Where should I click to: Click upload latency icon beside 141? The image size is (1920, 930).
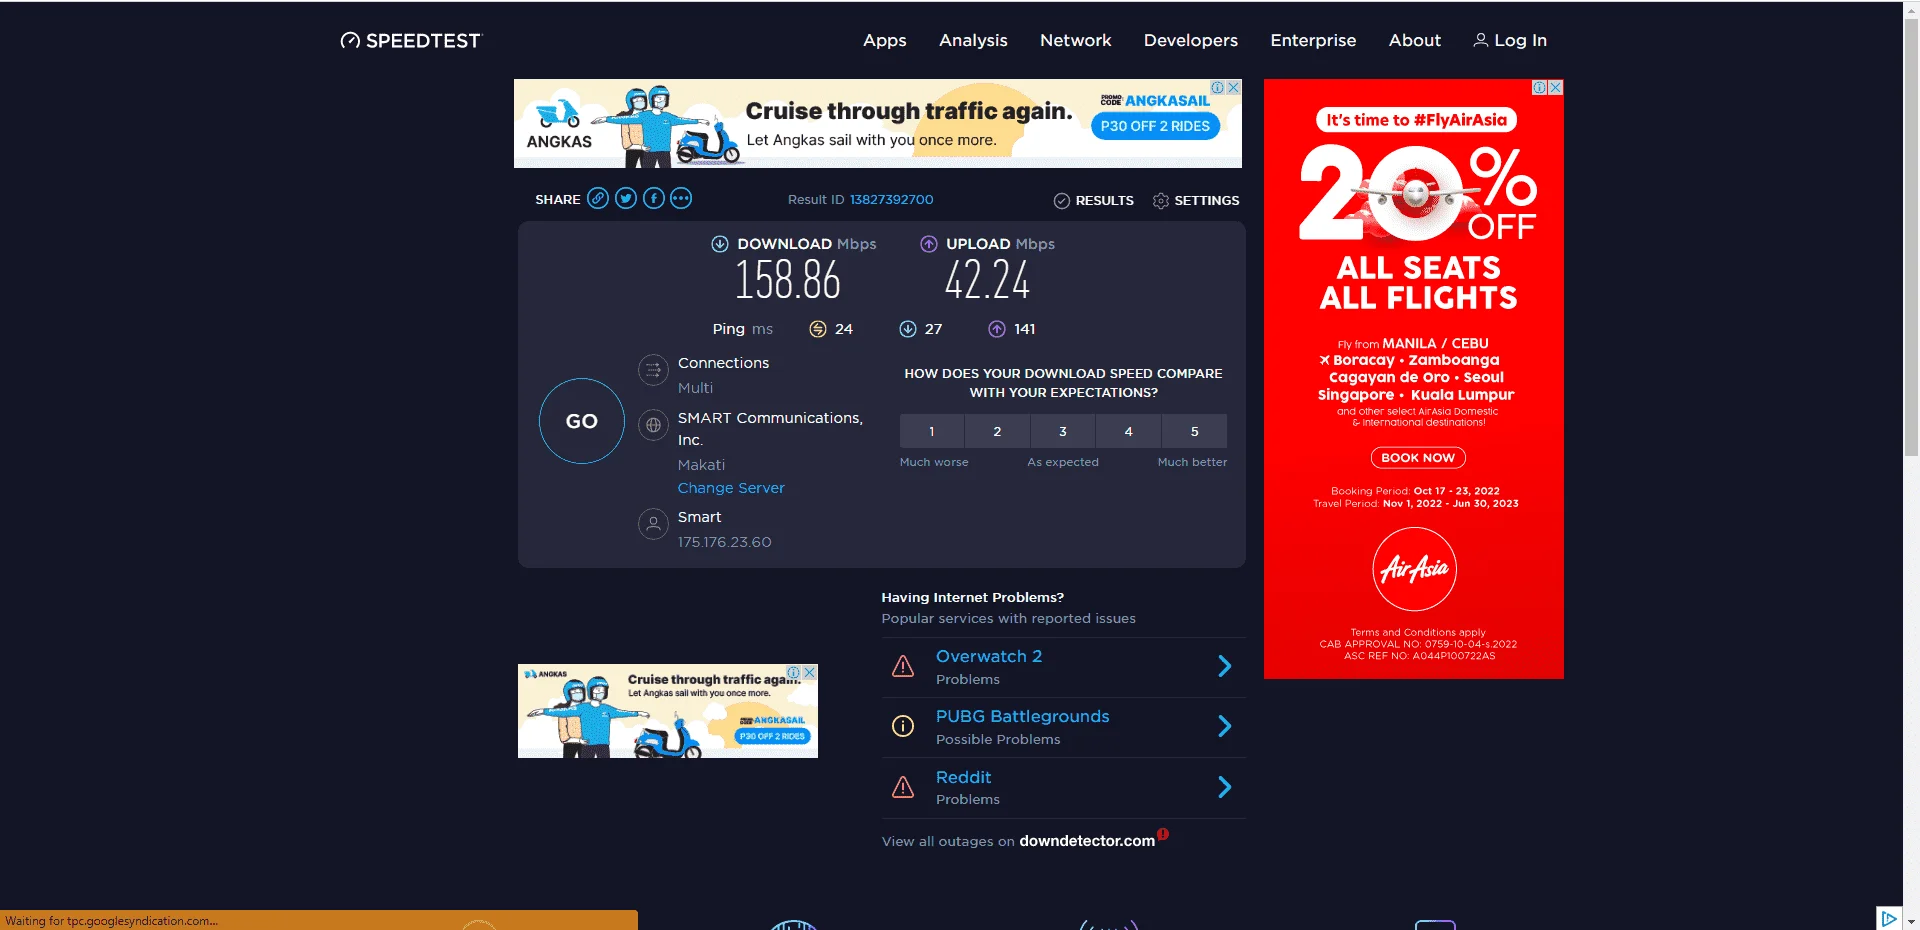997,329
